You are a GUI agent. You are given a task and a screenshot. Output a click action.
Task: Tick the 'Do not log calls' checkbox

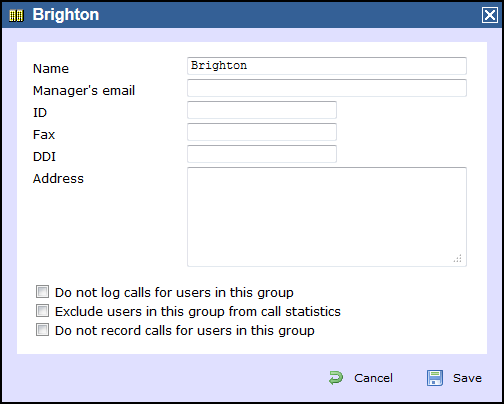pyautogui.click(x=42, y=292)
